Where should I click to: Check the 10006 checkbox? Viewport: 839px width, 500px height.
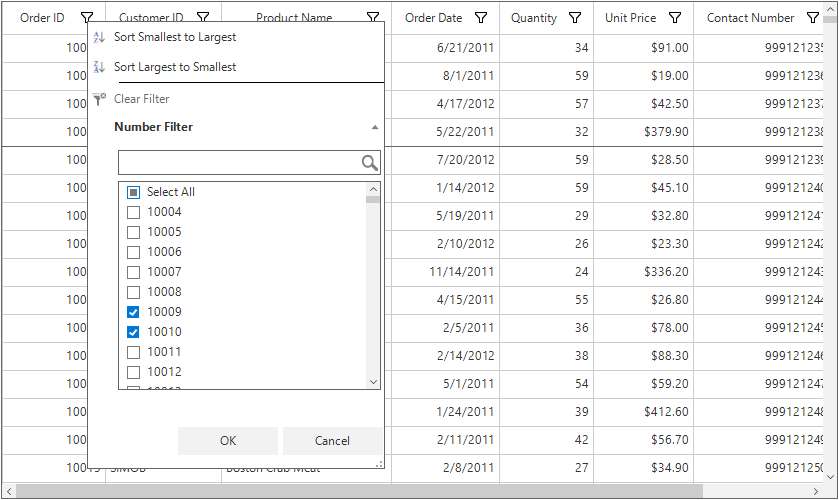[133, 252]
